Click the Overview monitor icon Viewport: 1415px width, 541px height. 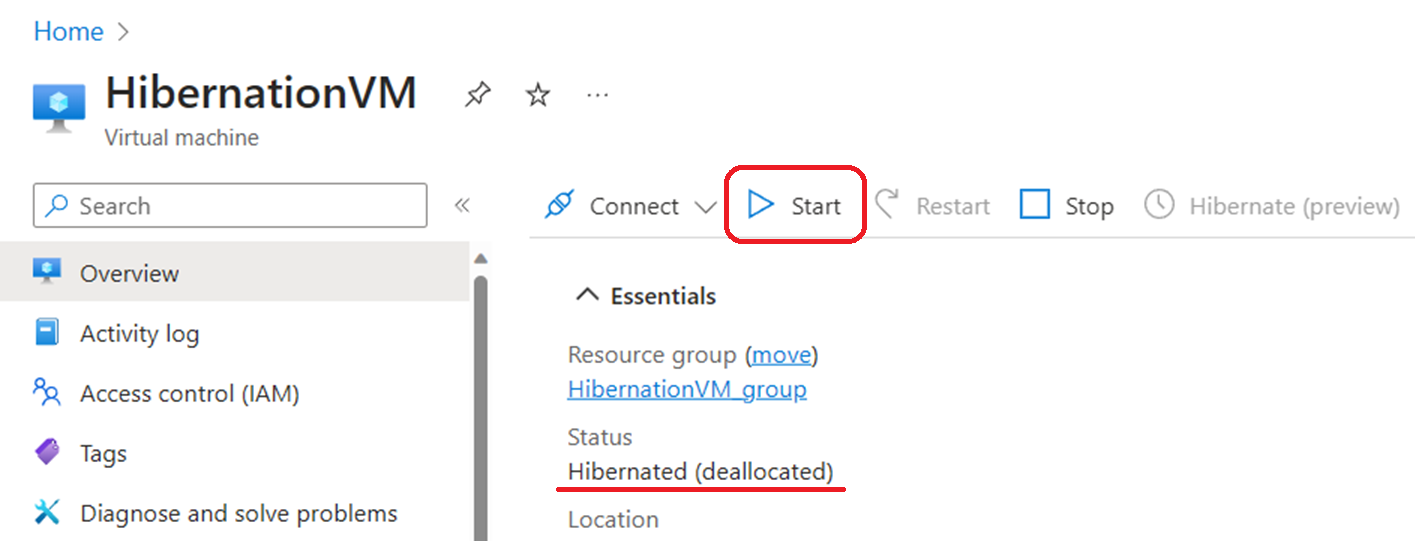(x=47, y=271)
